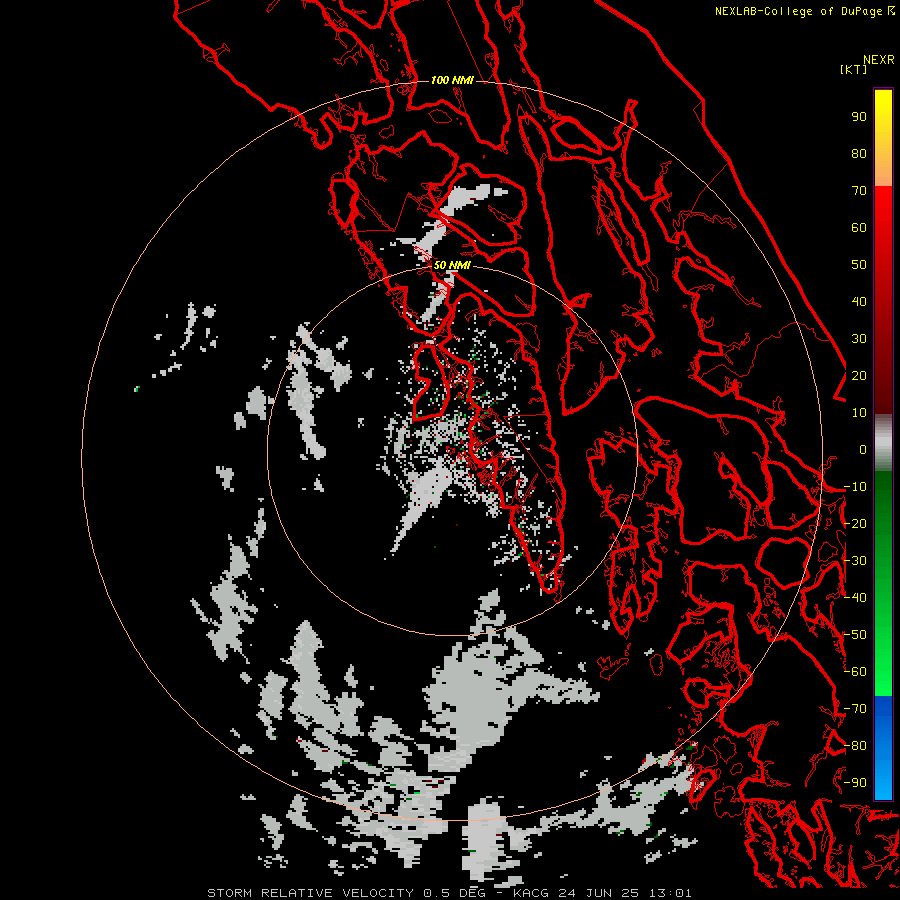
Task: Click the gray zero-velocity segment of color bar
Action: point(883,443)
